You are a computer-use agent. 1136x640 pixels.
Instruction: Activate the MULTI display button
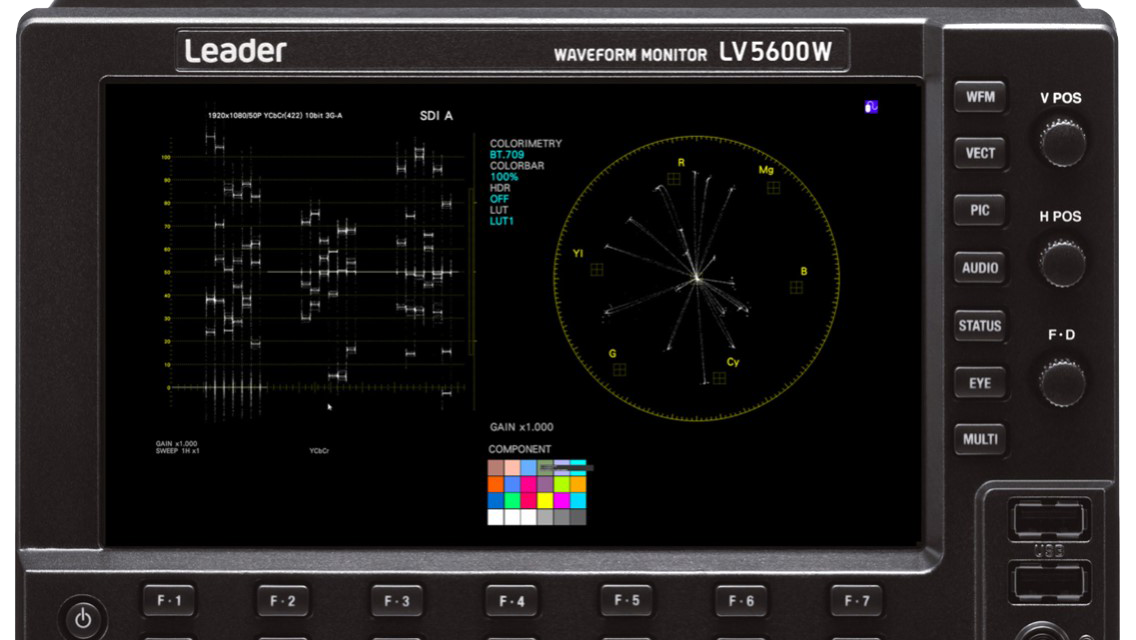click(980, 439)
